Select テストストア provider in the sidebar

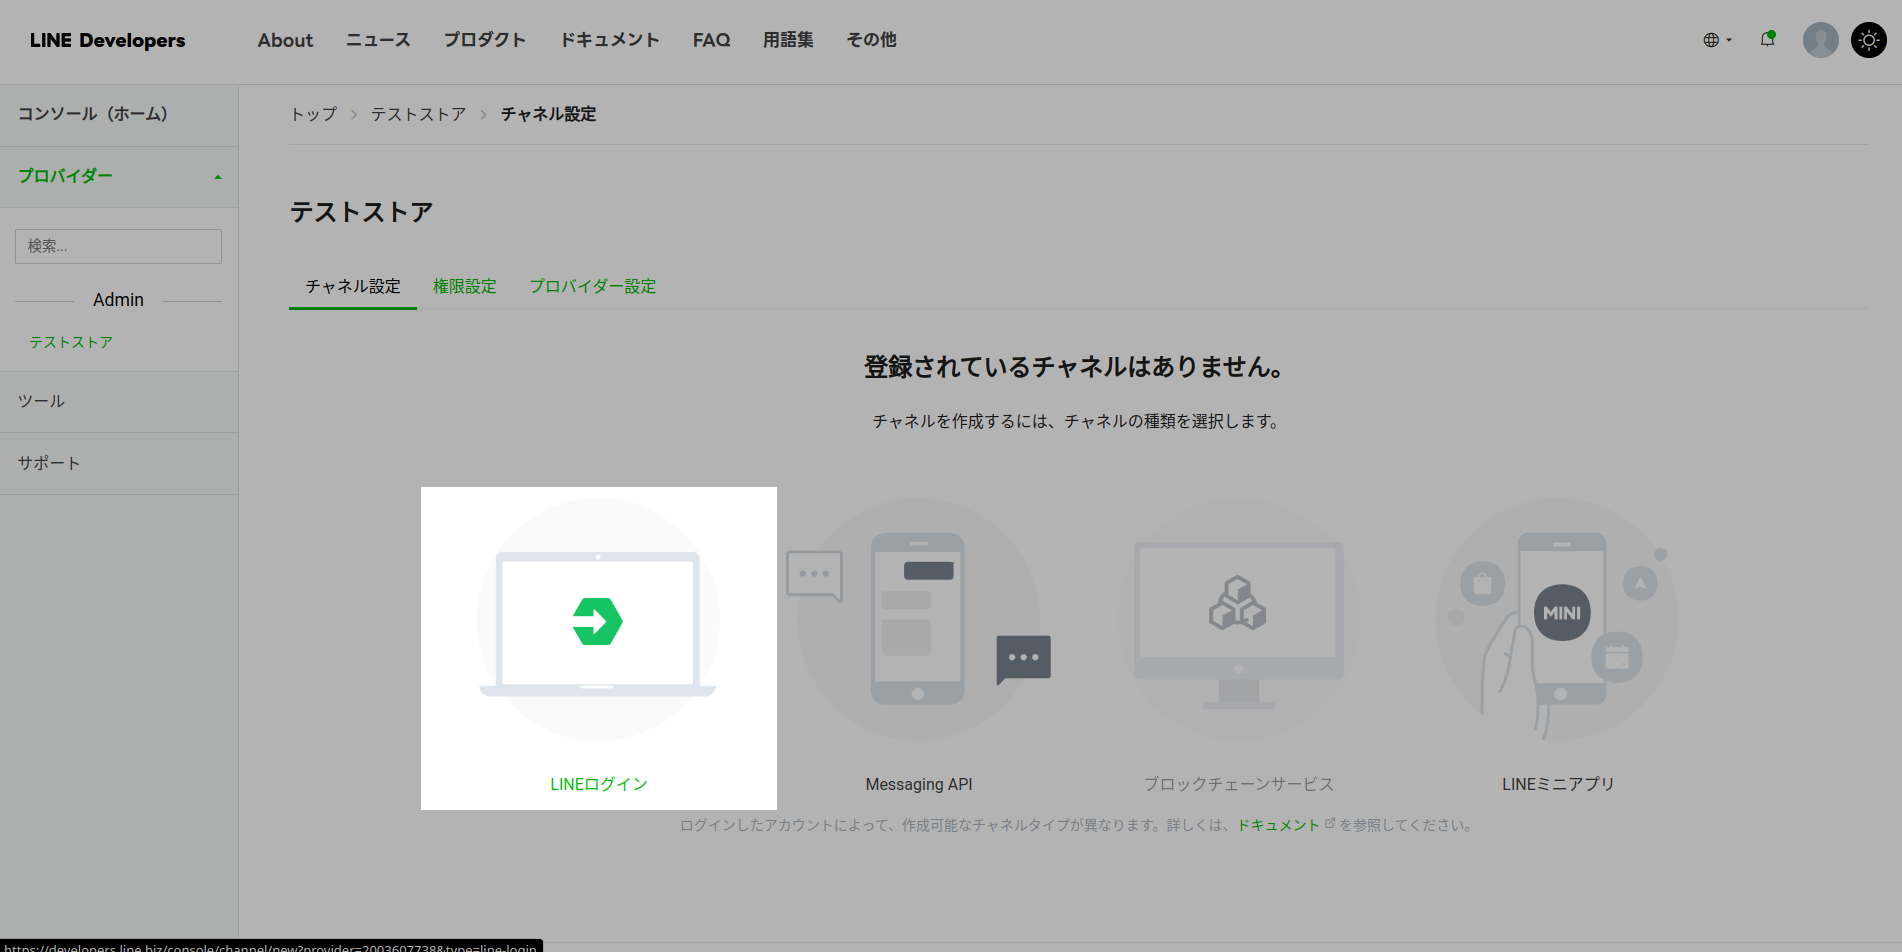tap(71, 342)
